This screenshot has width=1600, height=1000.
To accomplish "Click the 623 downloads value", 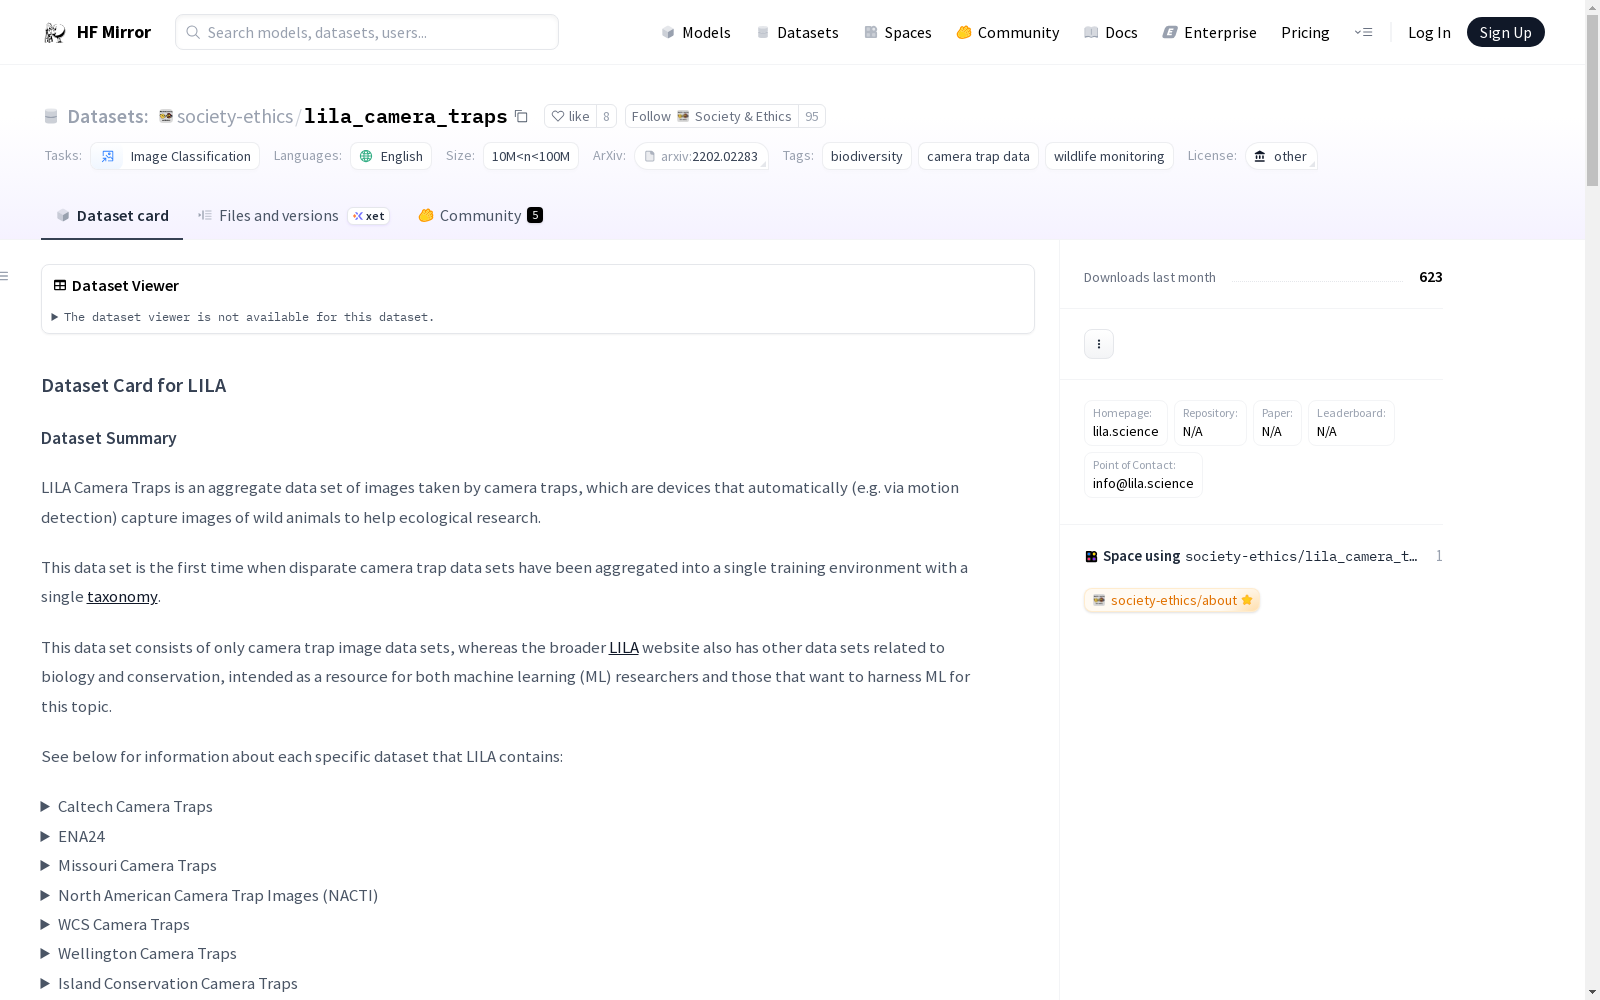I will [1431, 277].
